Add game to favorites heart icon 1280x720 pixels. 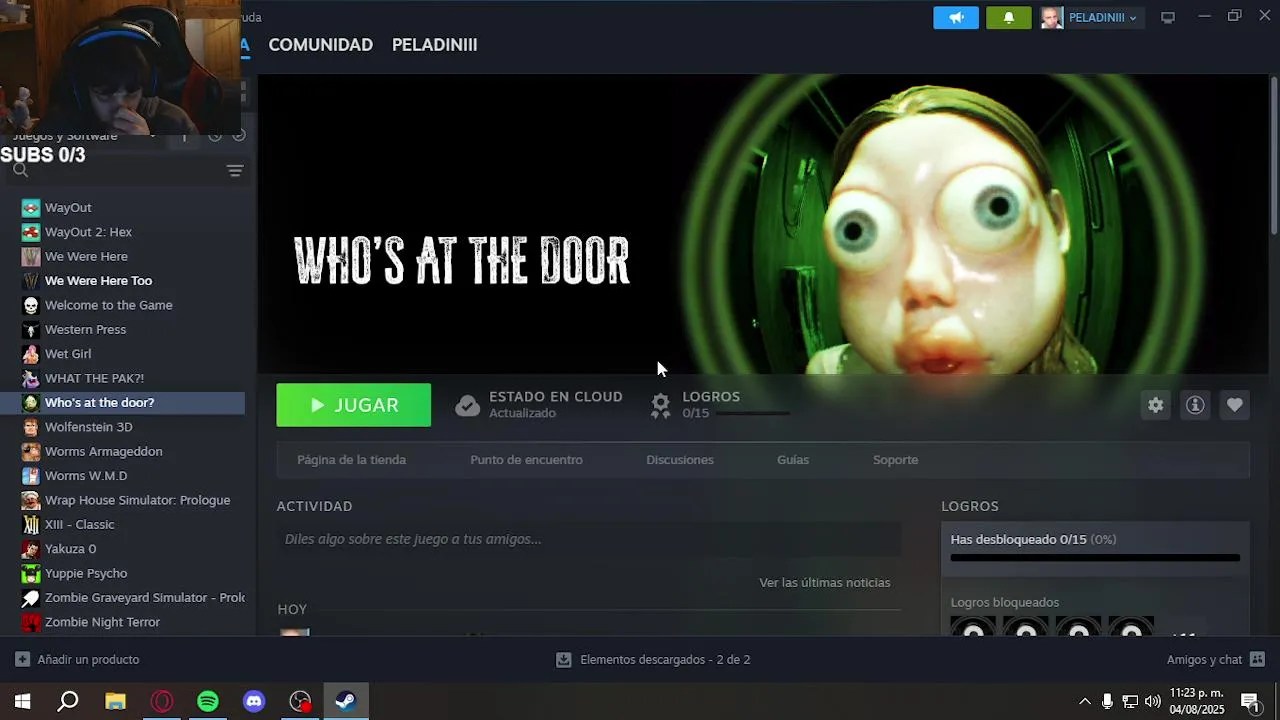click(x=1235, y=405)
